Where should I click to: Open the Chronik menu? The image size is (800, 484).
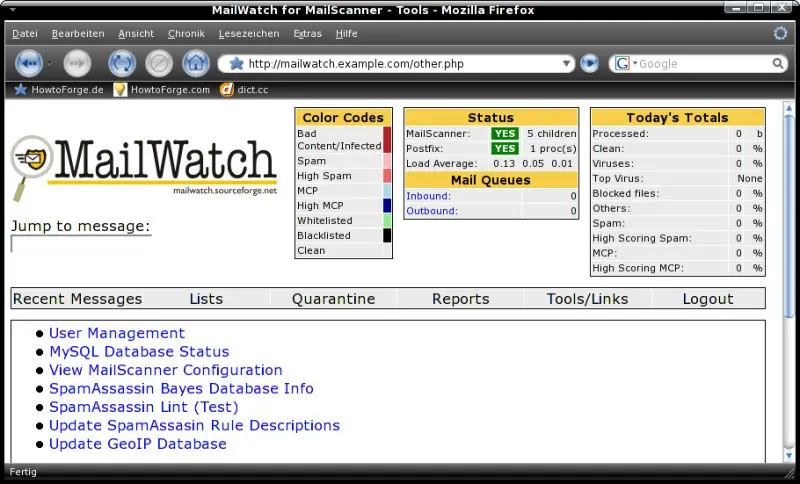pos(186,34)
